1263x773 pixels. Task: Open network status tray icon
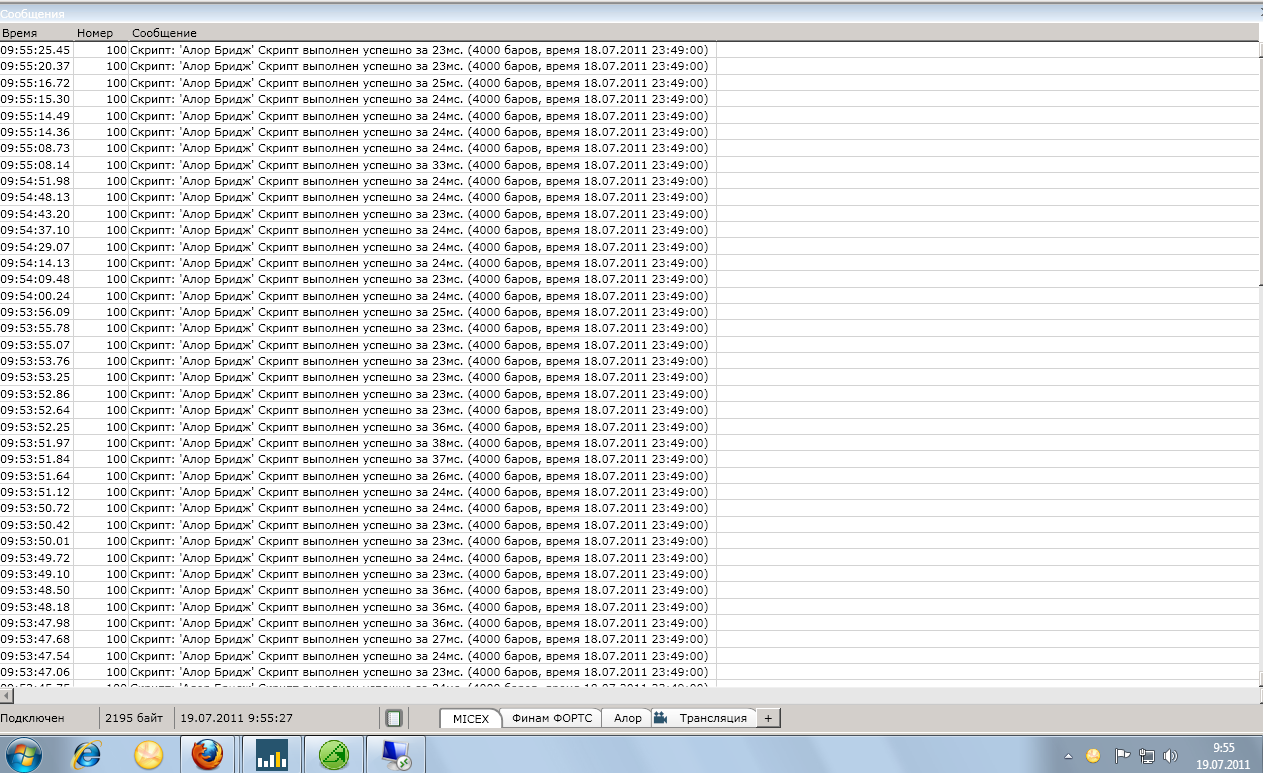tap(1146, 756)
